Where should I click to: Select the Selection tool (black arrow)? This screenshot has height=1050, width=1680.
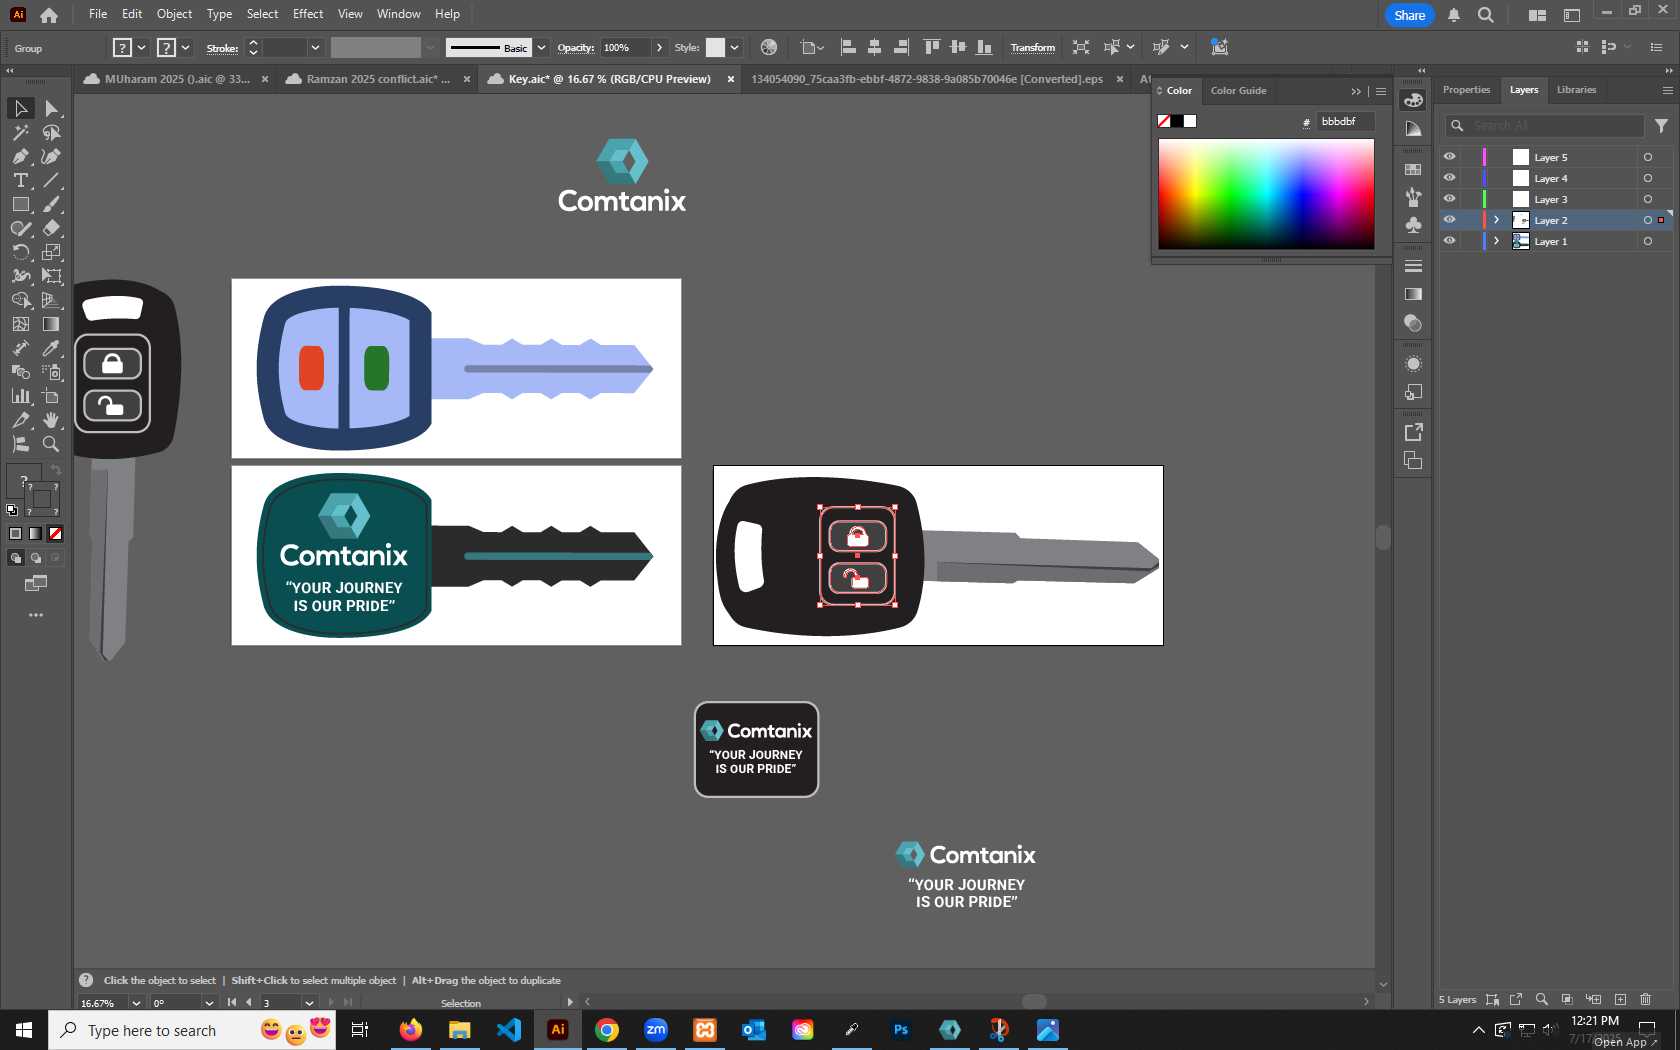[x=20, y=108]
